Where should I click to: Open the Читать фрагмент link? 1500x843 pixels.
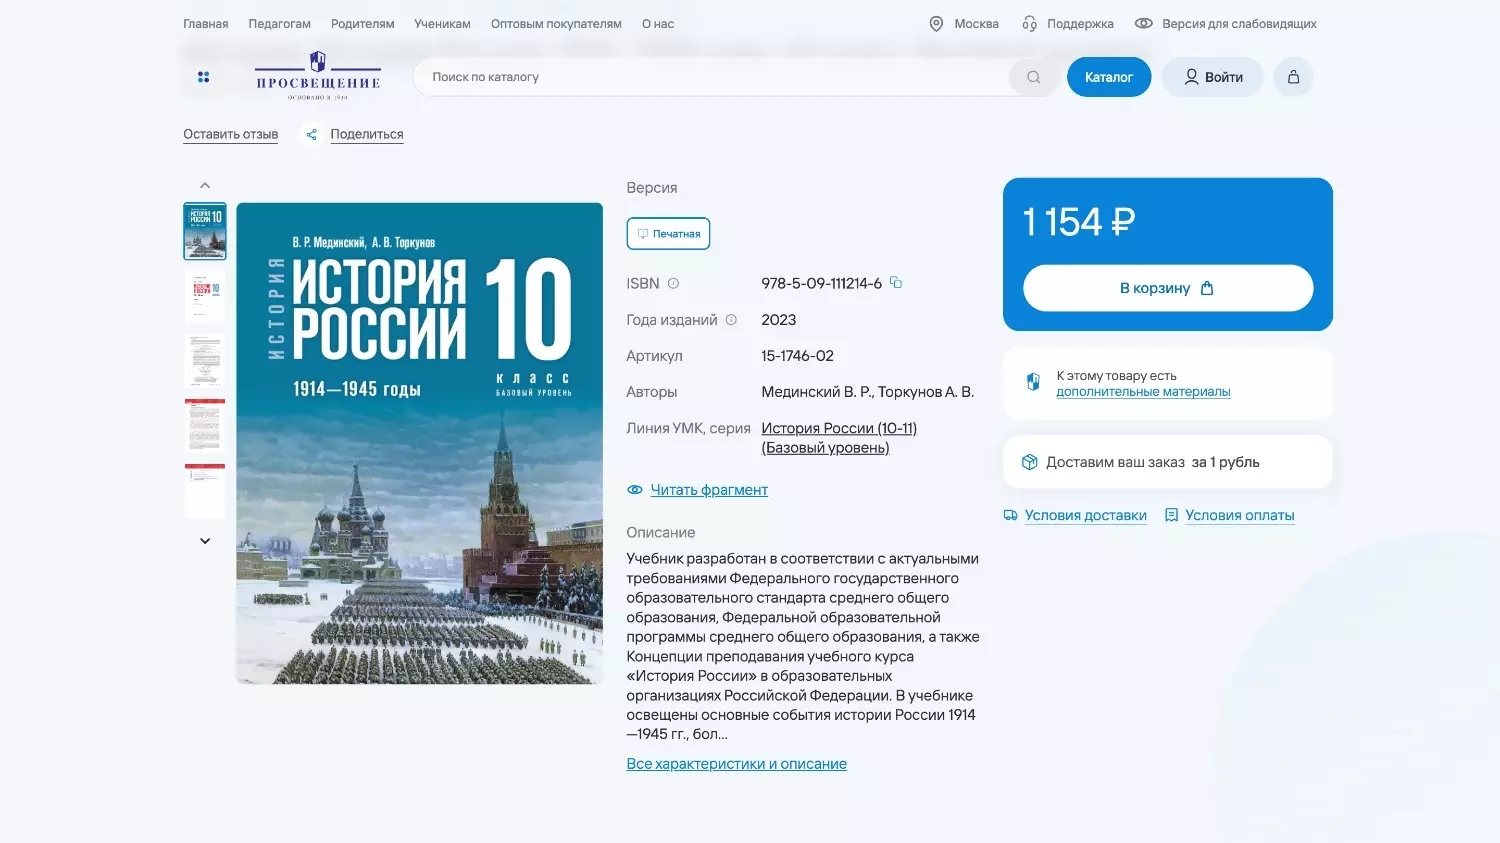[709, 490]
